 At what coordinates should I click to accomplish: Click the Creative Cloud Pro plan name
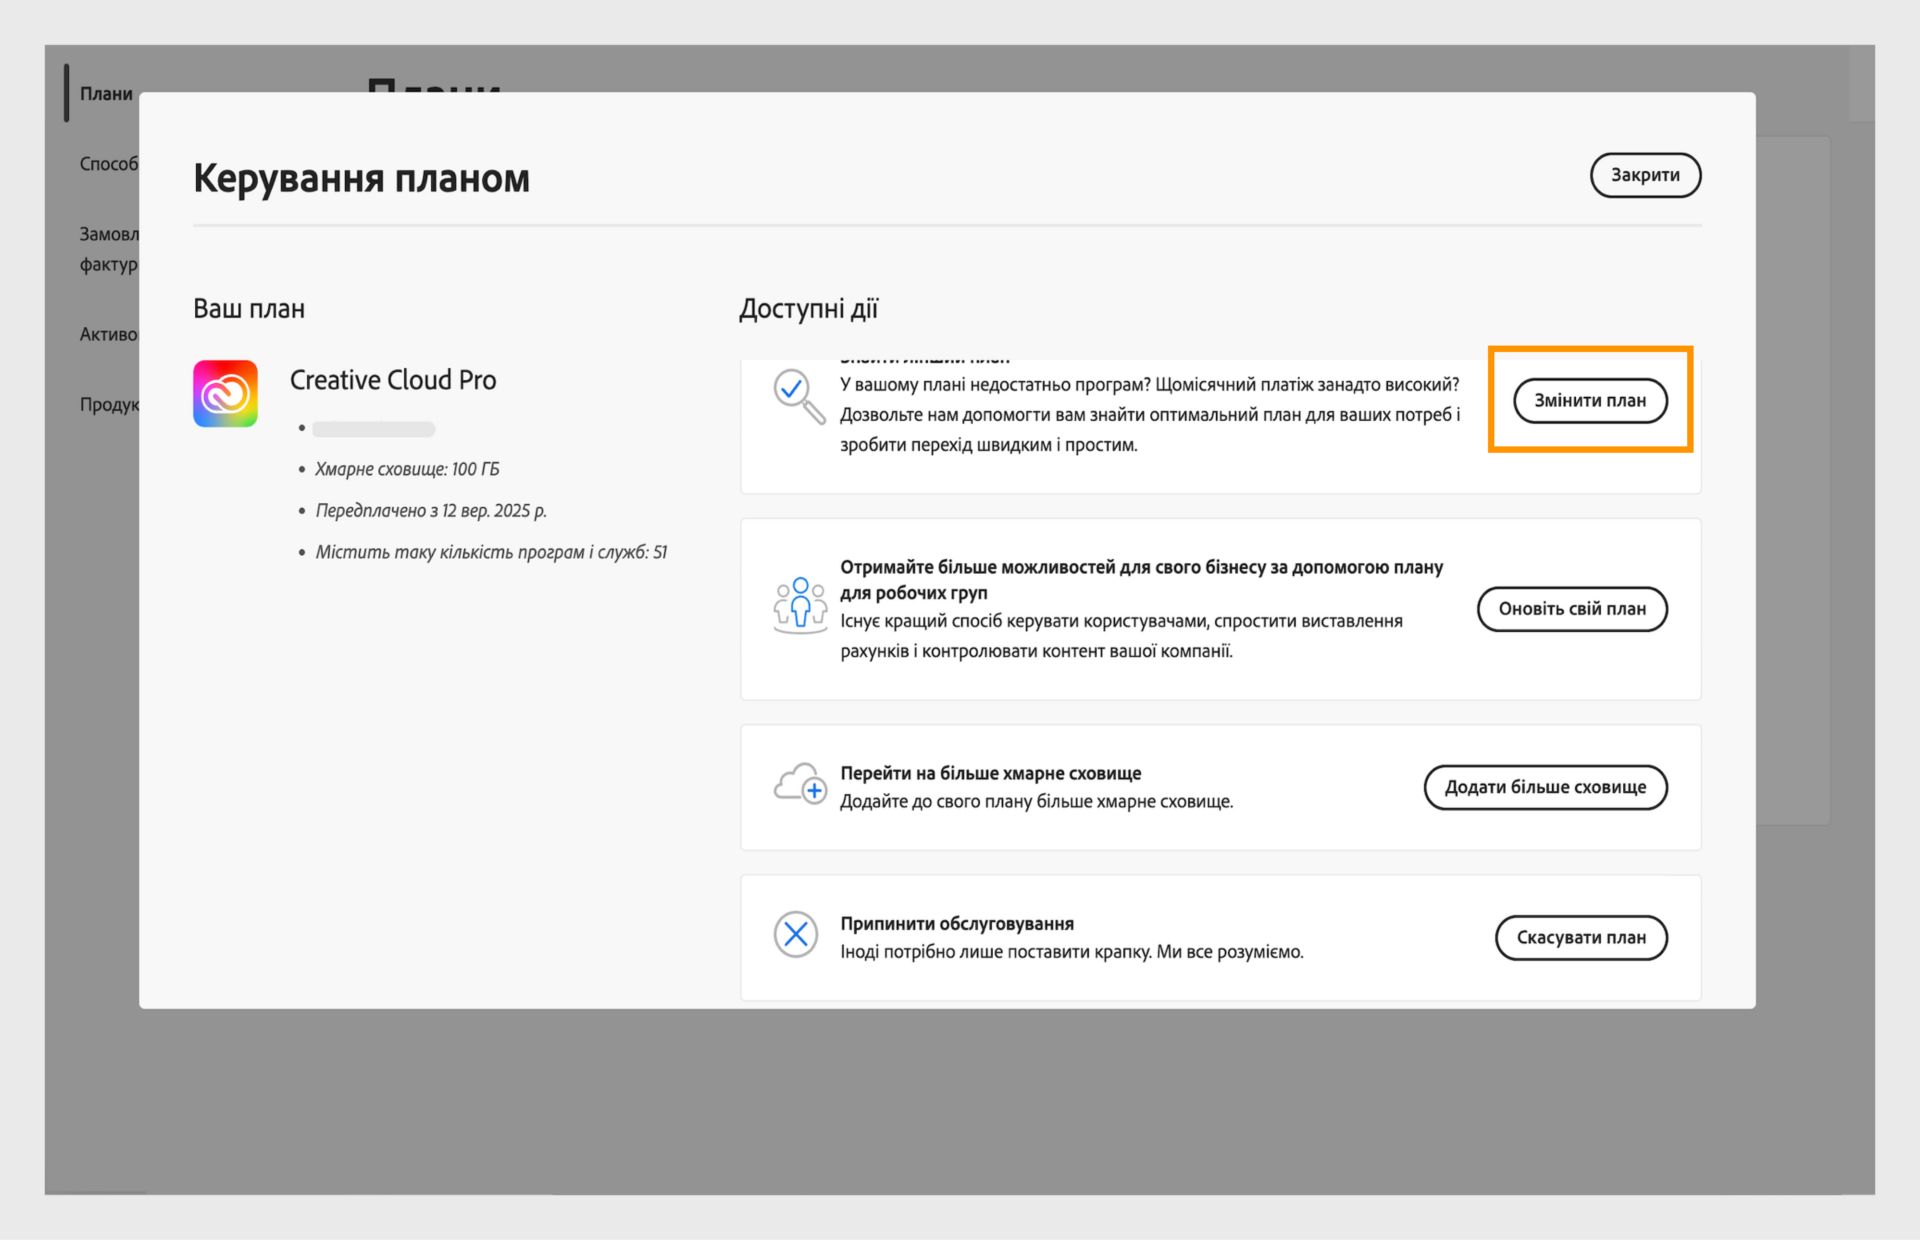[393, 380]
